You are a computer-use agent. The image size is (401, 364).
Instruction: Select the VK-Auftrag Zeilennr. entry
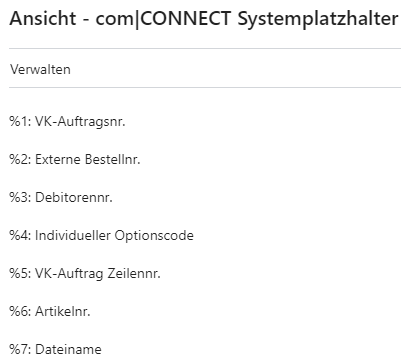click(x=85, y=273)
